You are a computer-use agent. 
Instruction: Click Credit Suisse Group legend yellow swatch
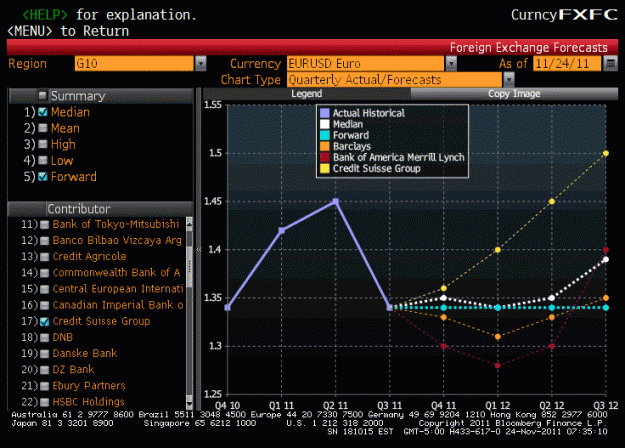click(325, 169)
